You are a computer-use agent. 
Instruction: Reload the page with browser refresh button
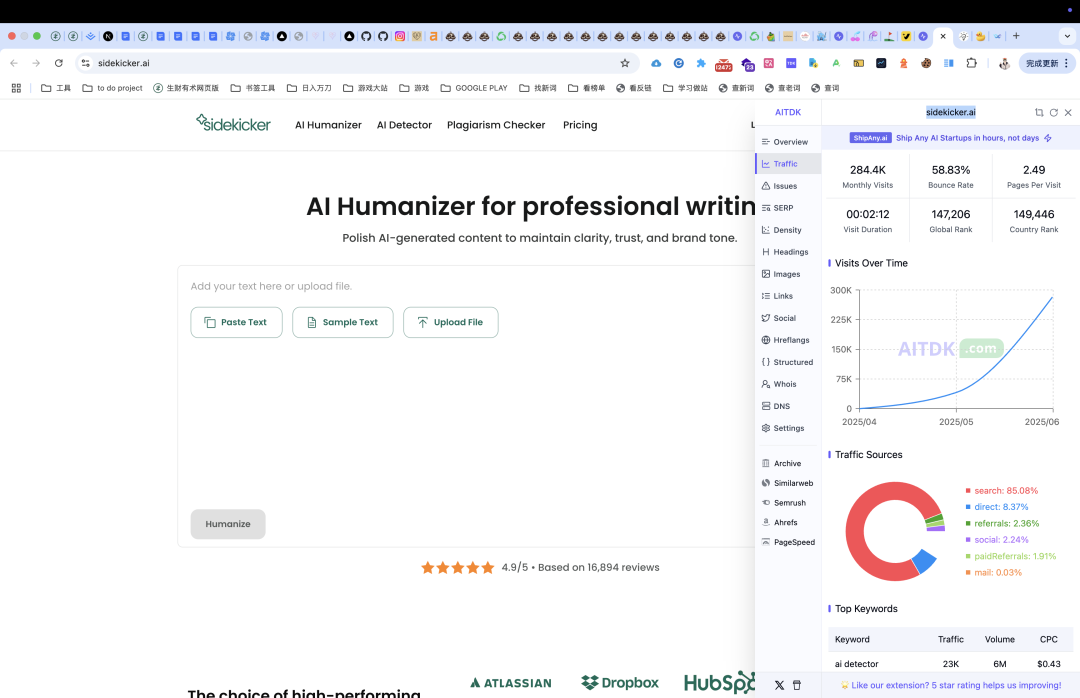(x=59, y=63)
